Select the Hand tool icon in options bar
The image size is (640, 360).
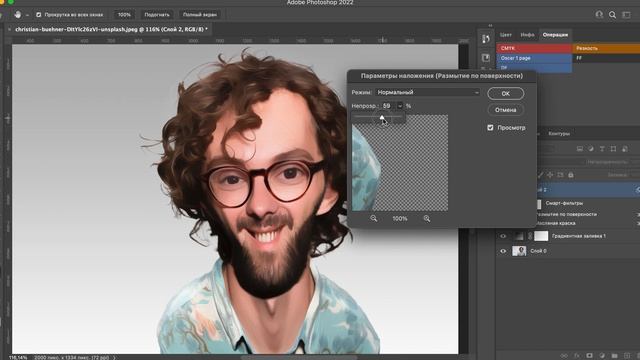(18, 15)
